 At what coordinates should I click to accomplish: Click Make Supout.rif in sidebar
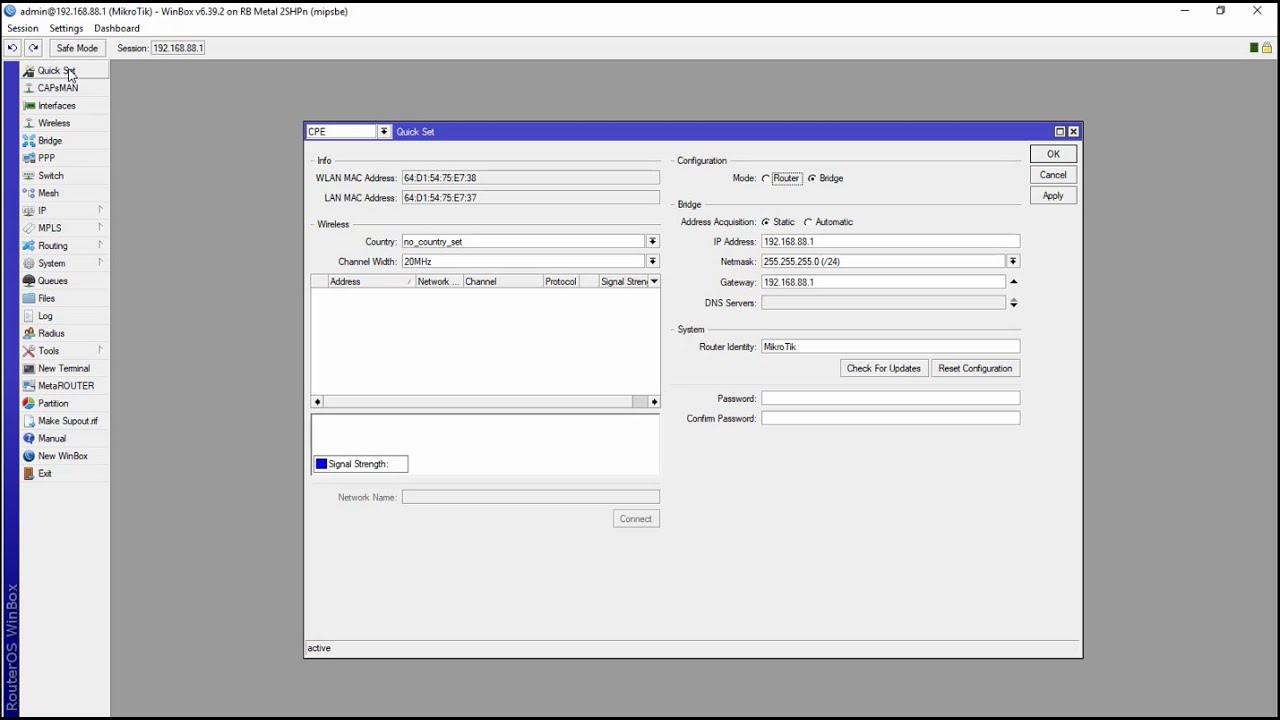[67, 421]
